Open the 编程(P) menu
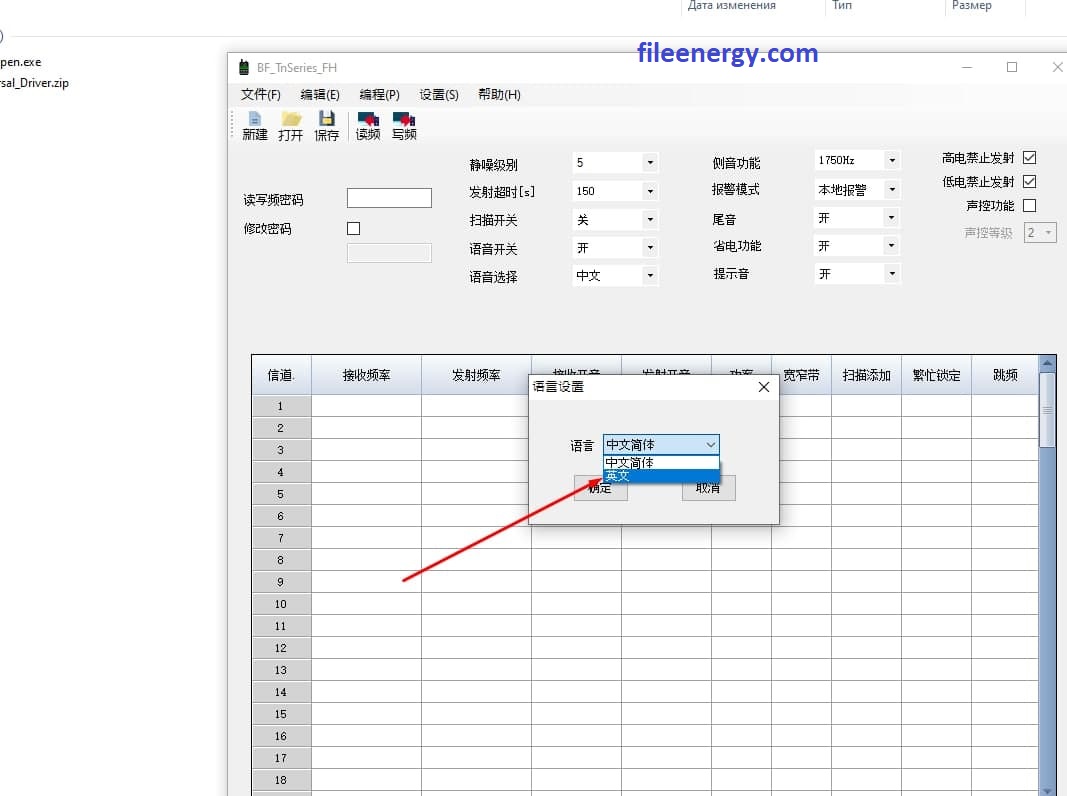Viewport: 1067px width, 796px height. (379, 95)
